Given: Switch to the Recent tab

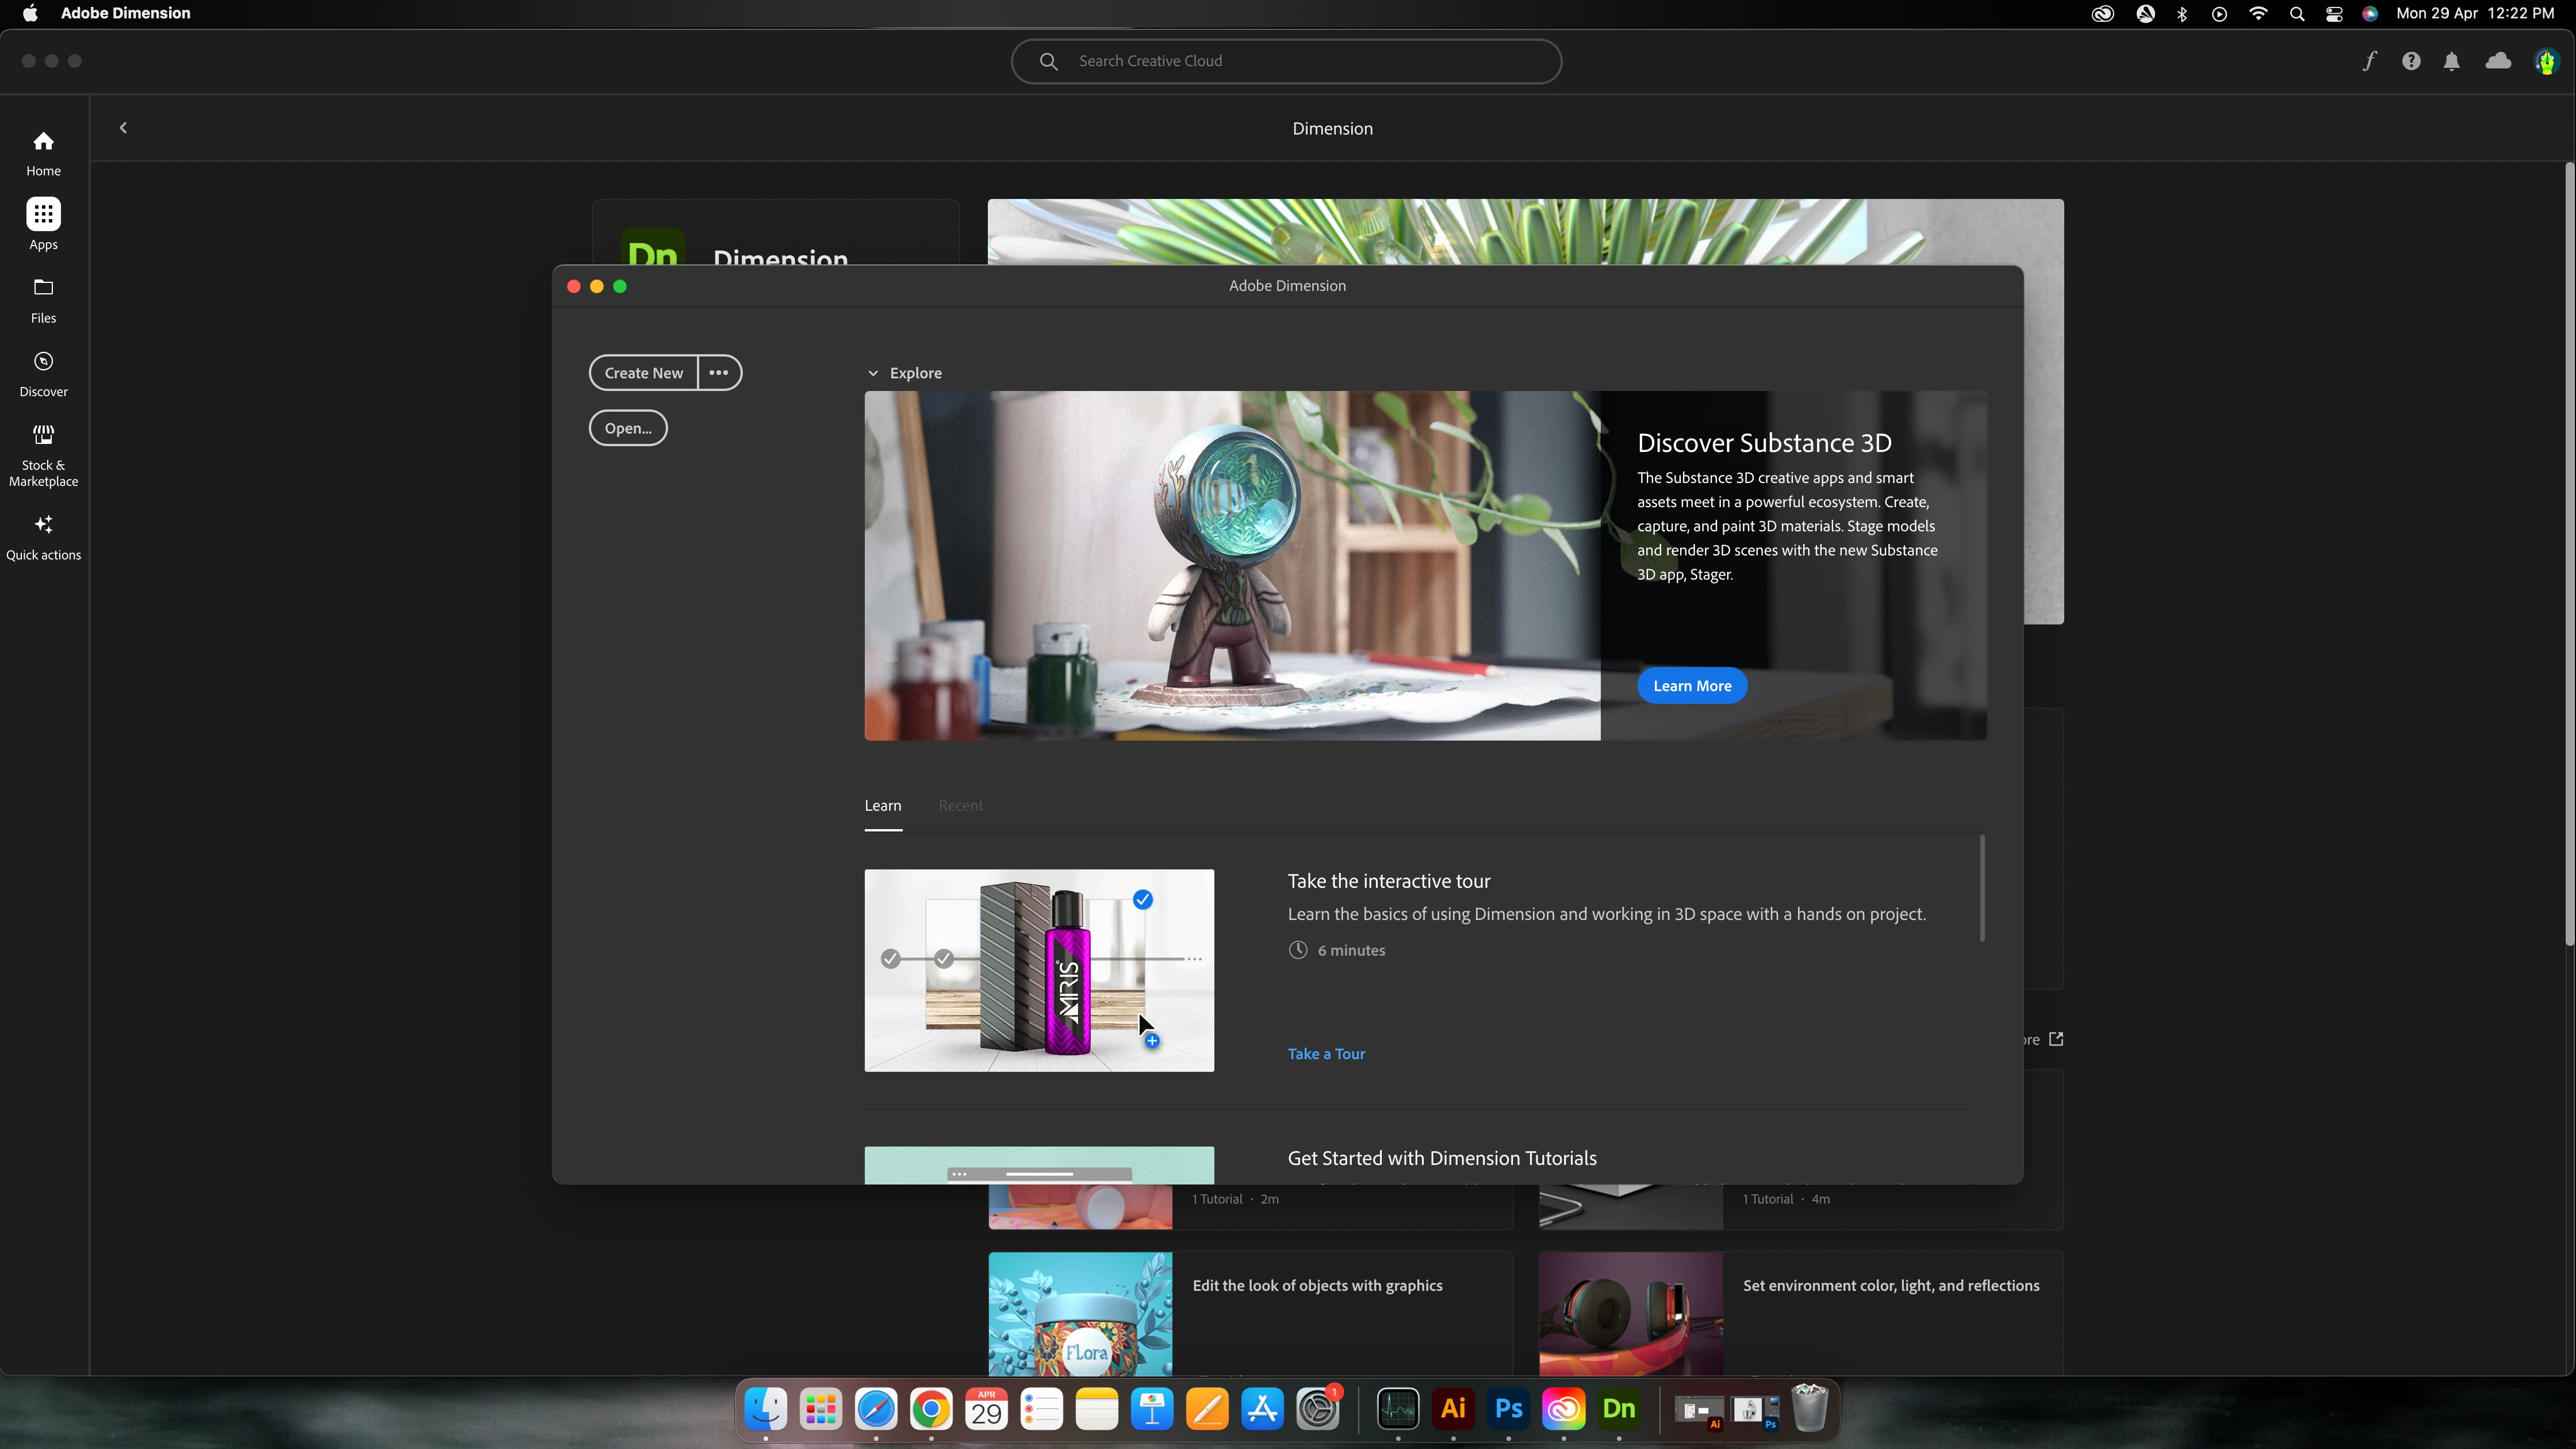Looking at the screenshot, I should [960, 806].
